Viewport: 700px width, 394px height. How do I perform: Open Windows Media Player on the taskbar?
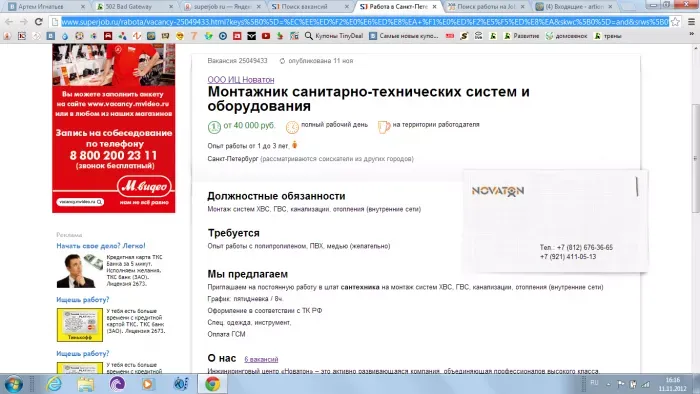click(x=148, y=384)
